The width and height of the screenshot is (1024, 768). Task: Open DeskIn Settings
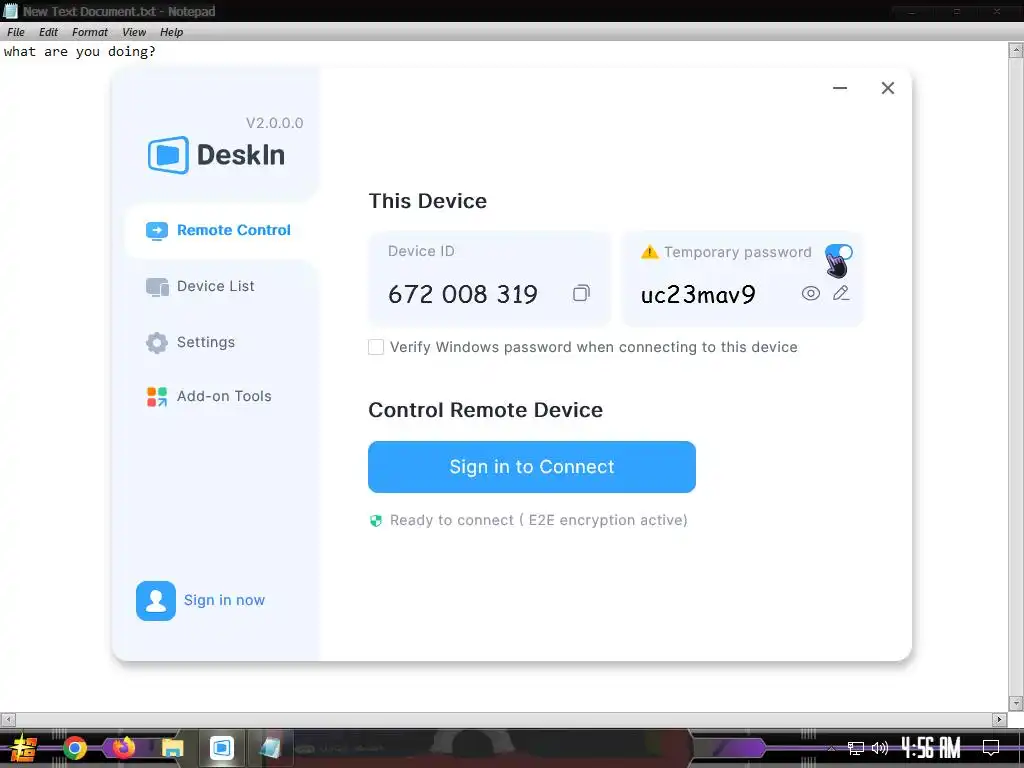coord(190,342)
